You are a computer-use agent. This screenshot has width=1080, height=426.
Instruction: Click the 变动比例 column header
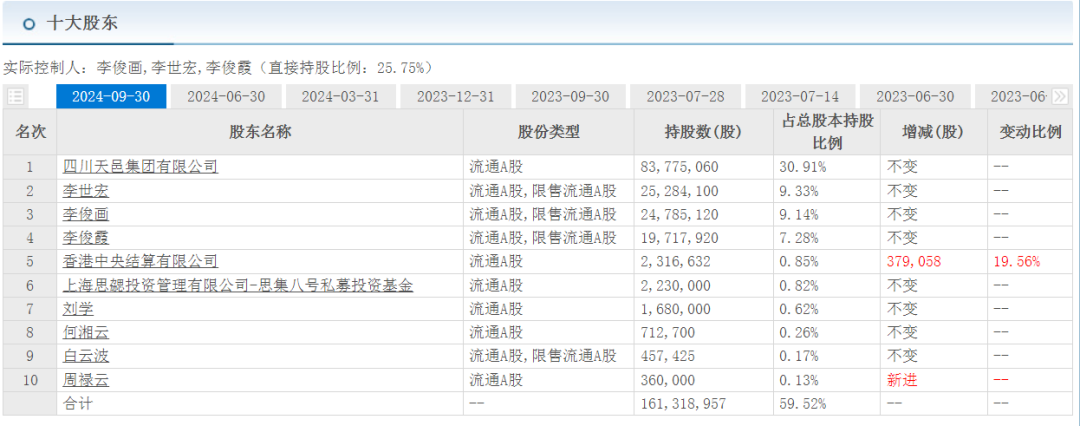[x=1030, y=132]
